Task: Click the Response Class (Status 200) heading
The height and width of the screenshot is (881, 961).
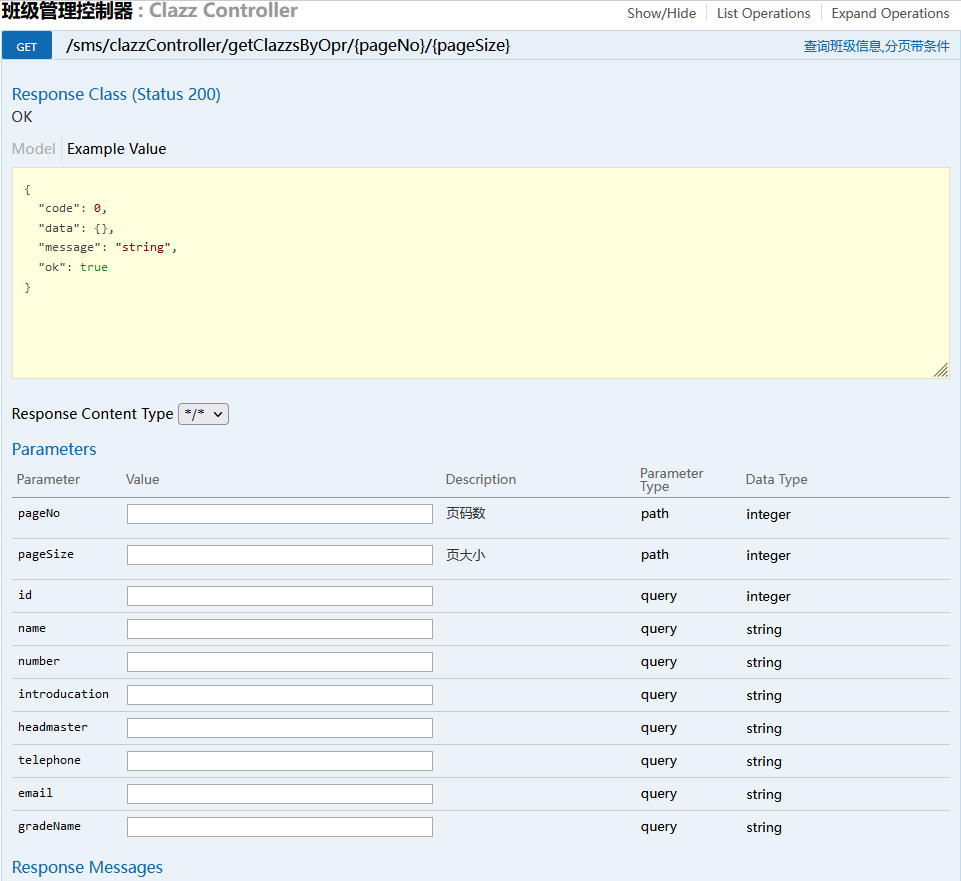Action: click(116, 94)
